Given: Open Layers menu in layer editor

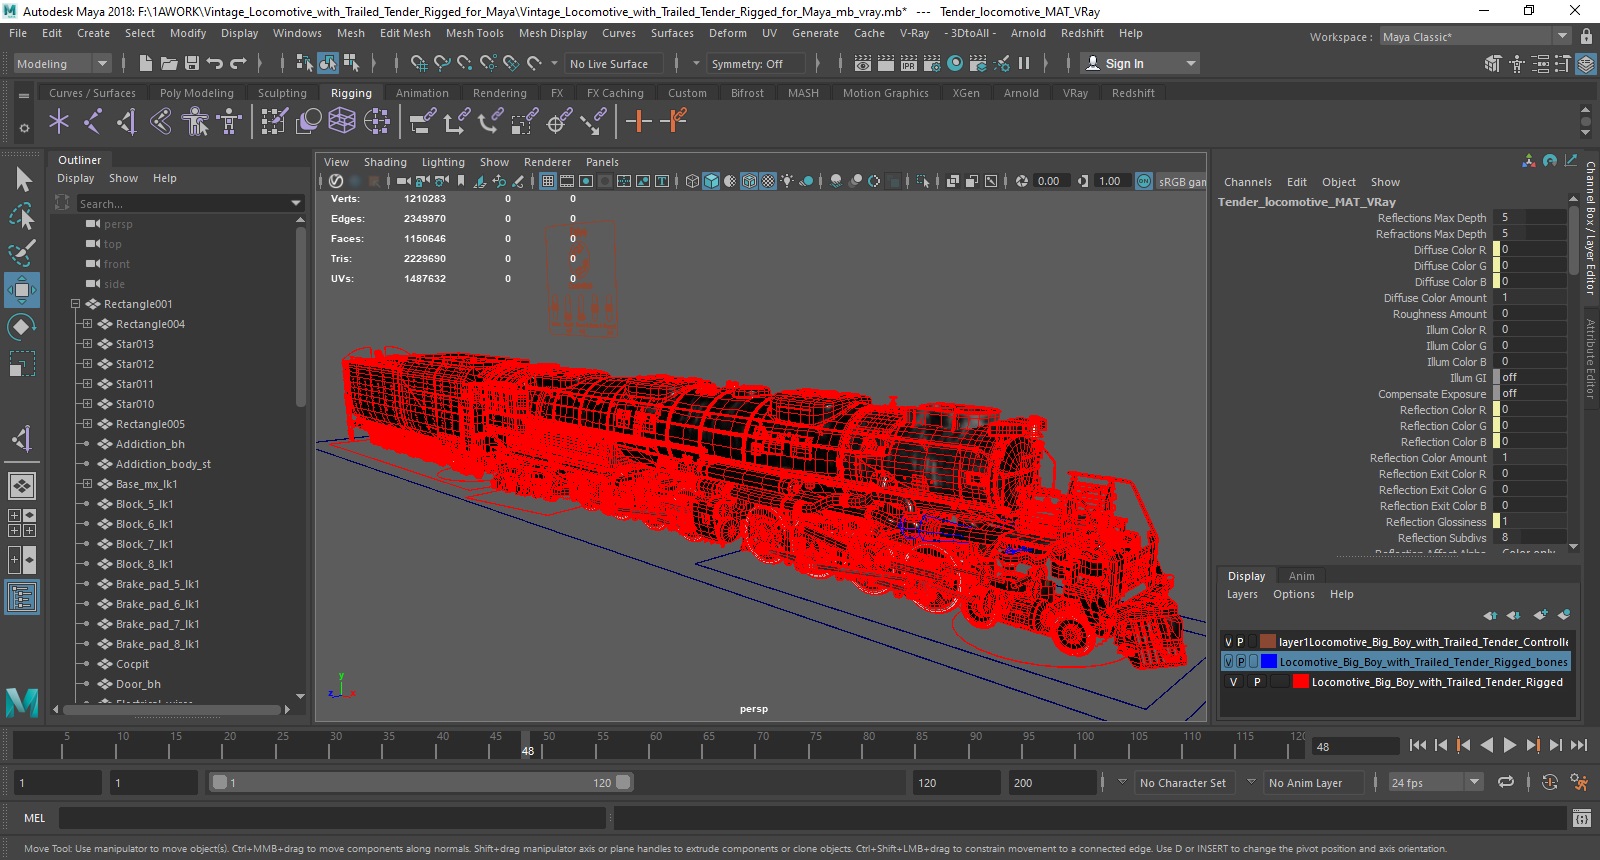Looking at the screenshot, I should click(x=1242, y=594).
